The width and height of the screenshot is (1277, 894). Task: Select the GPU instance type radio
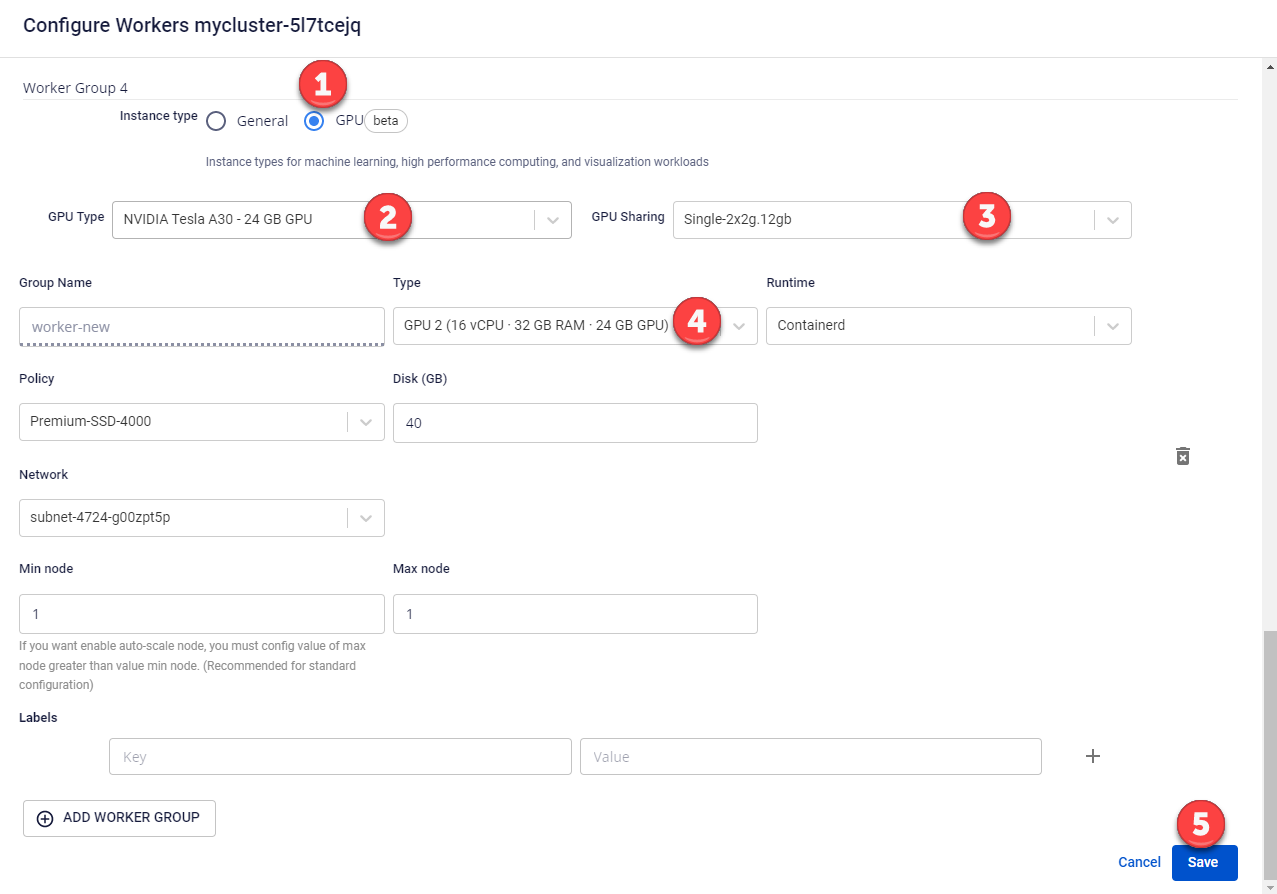point(314,121)
